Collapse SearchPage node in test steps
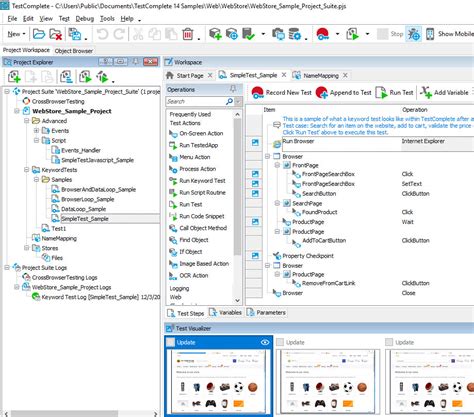474x417 pixels. [x=277, y=203]
